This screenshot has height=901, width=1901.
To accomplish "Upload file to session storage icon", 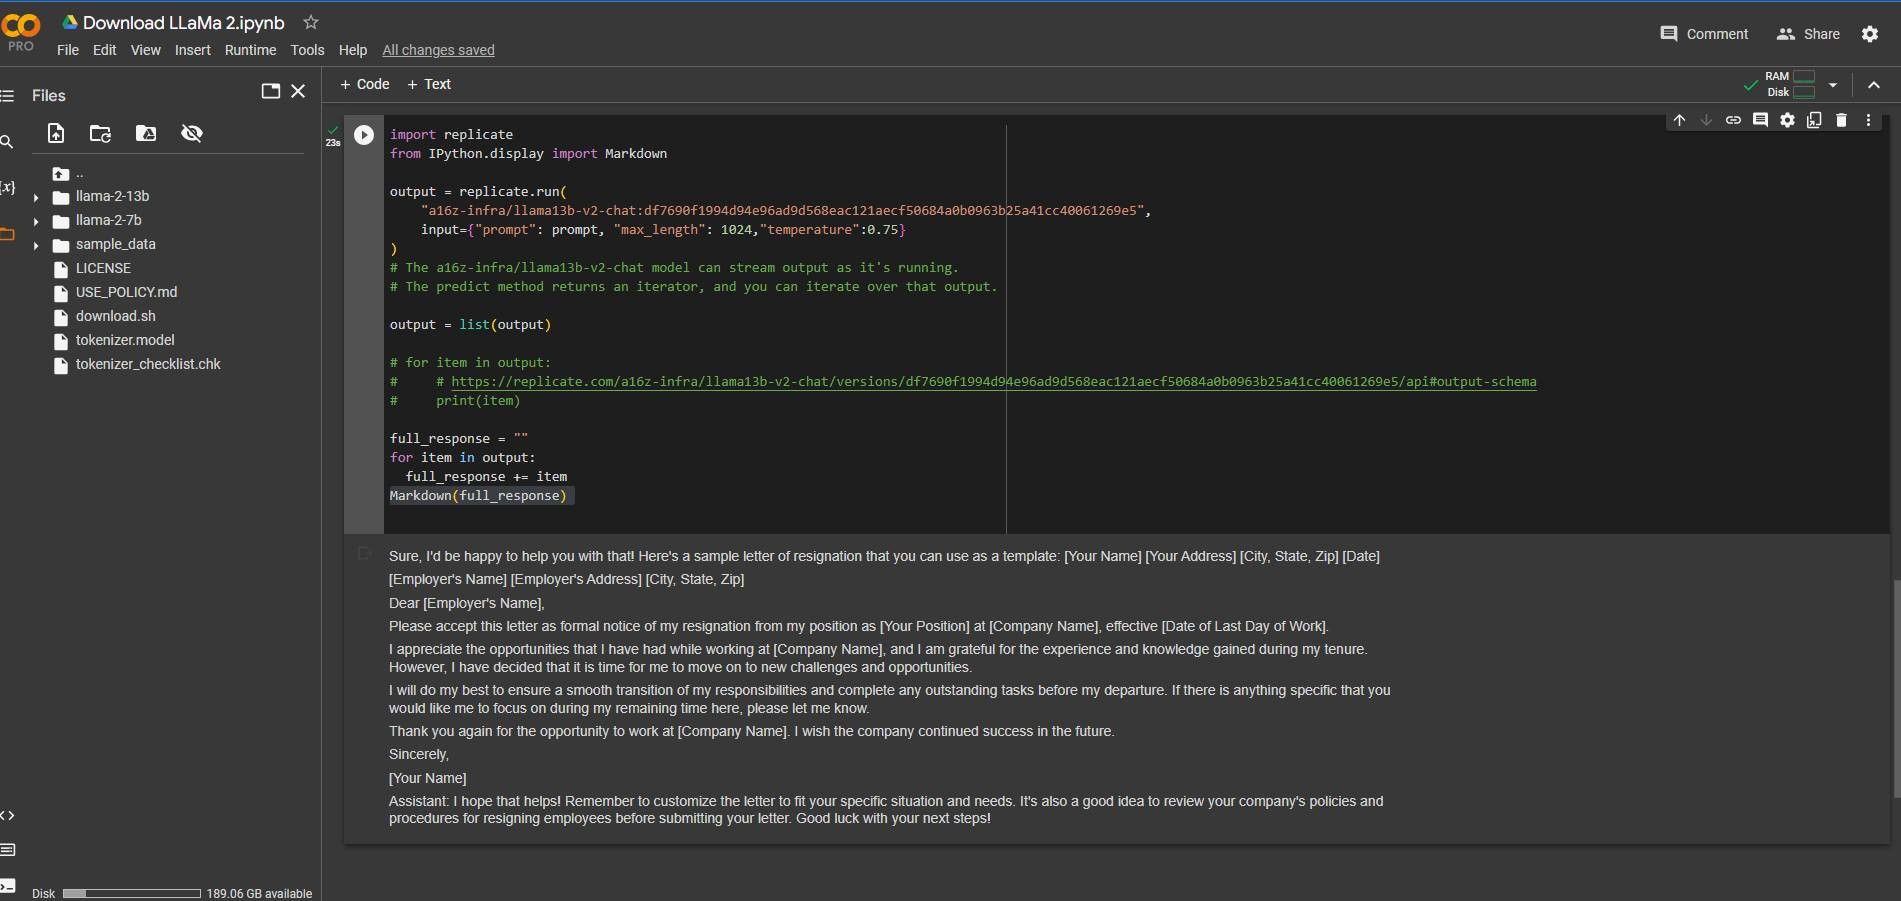I will pyautogui.click(x=56, y=133).
